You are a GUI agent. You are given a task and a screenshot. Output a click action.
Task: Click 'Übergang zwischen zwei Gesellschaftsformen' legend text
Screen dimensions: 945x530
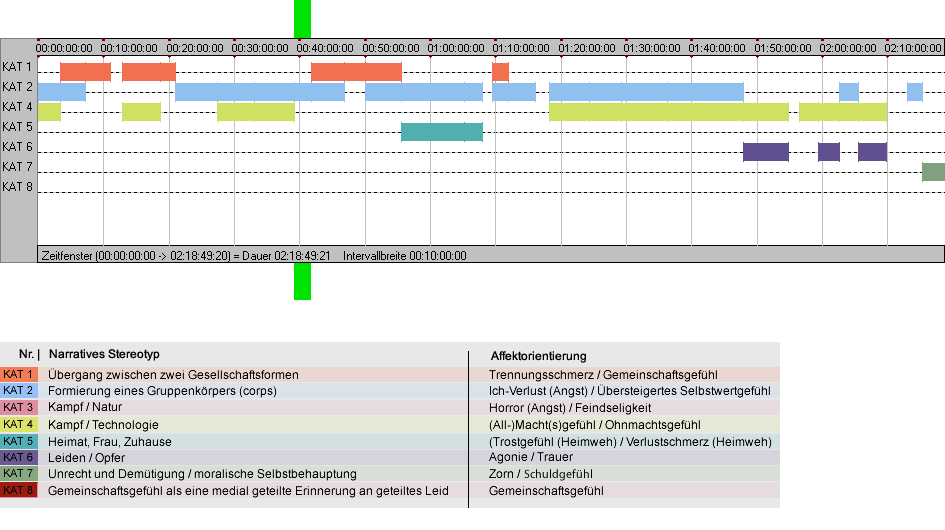(x=174, y=375)
